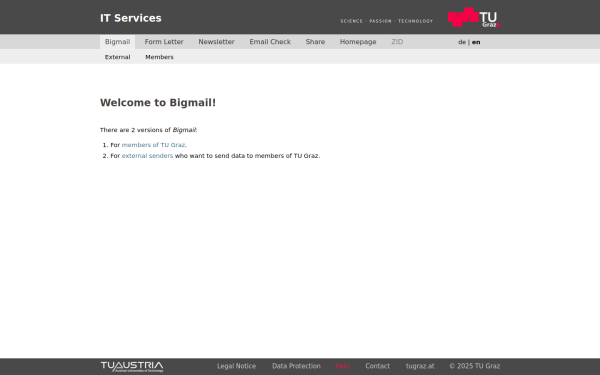Click the 'Welcome to Bigmail!' heading
600x375 pixels.
coord(158,103)
